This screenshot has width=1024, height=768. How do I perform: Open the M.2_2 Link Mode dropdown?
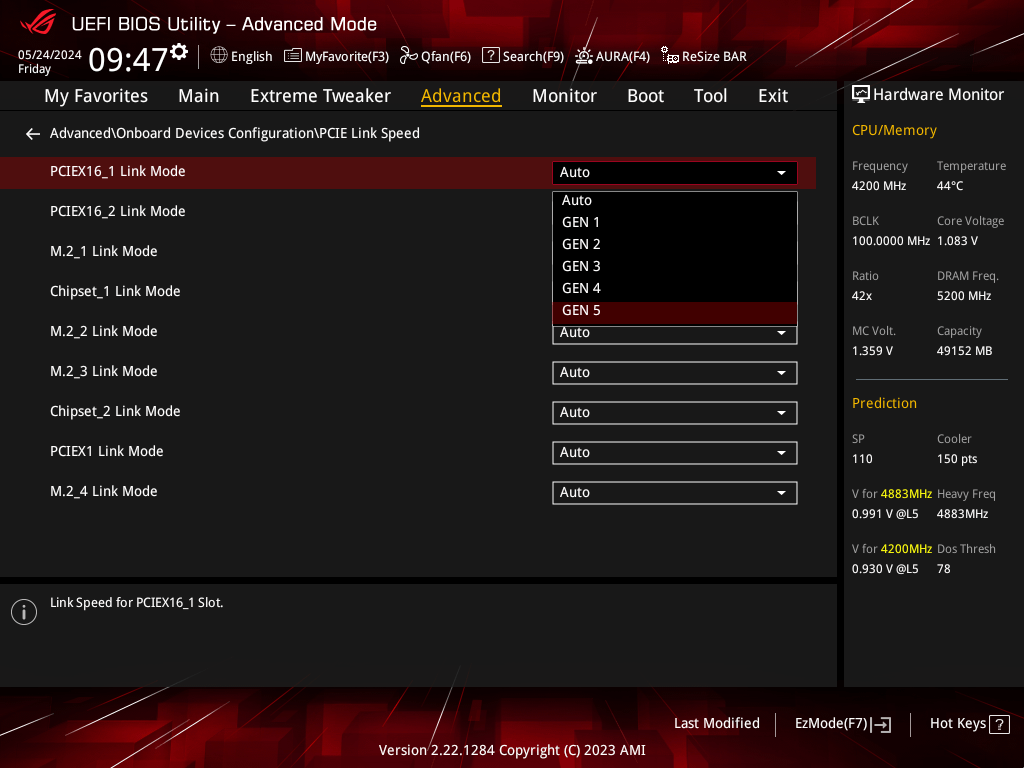675,334
